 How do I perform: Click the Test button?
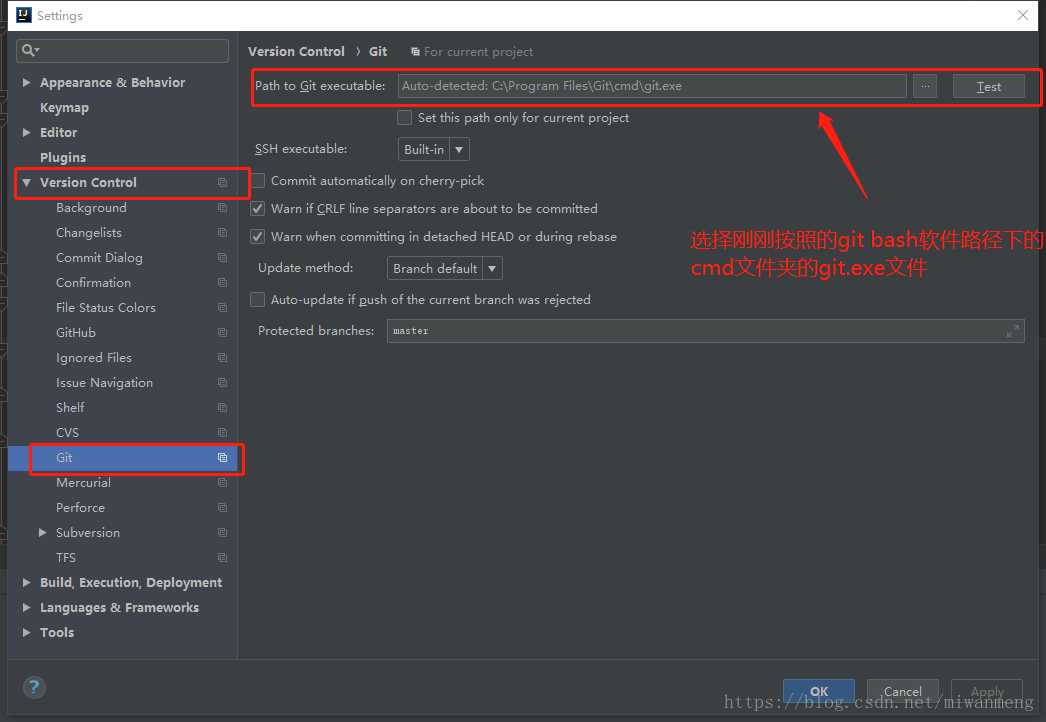pos(988,86)
